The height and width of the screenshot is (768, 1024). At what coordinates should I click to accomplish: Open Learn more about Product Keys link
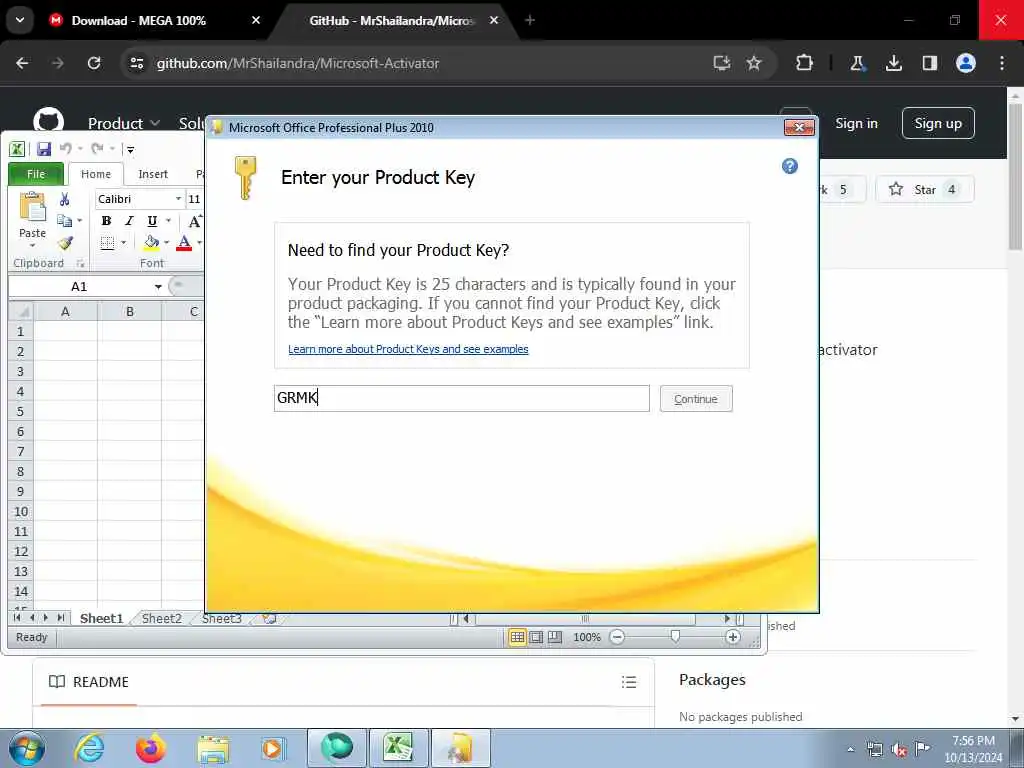pos(408,349)
